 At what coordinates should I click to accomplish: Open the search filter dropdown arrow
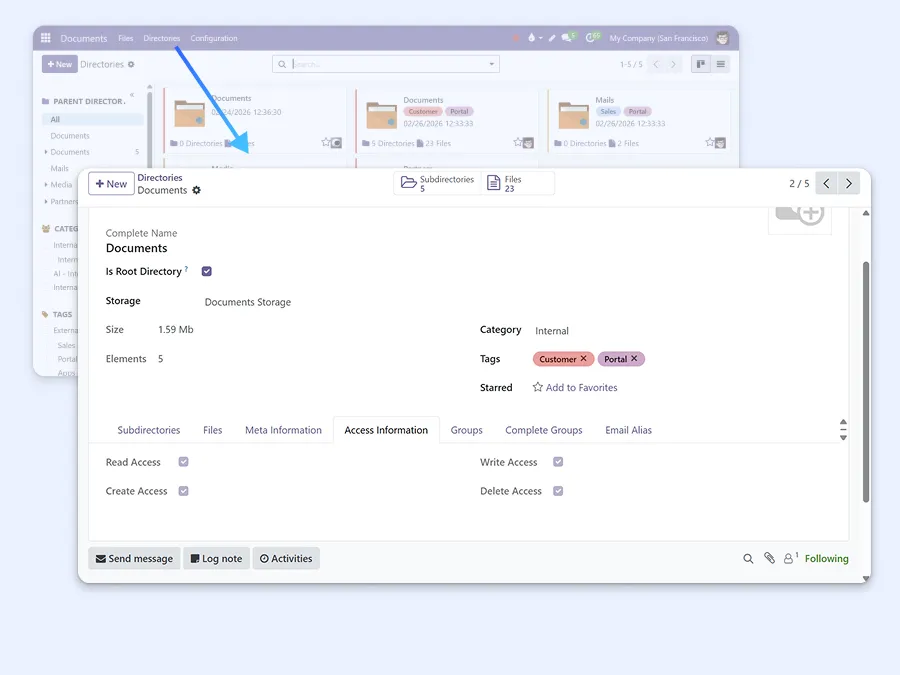tap(491, 63)
